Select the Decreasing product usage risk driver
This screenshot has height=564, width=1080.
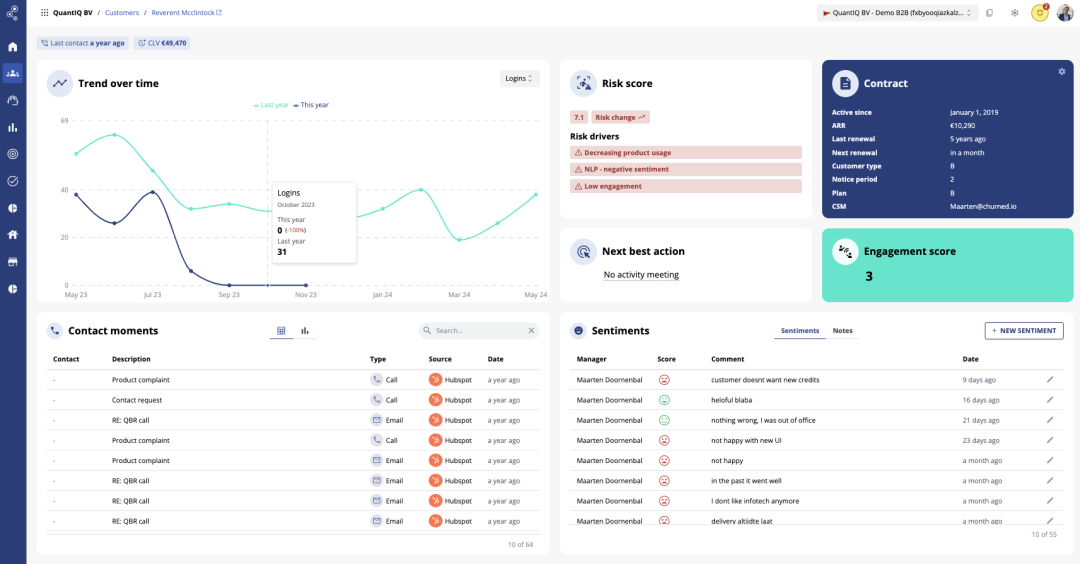coord(686,152)
